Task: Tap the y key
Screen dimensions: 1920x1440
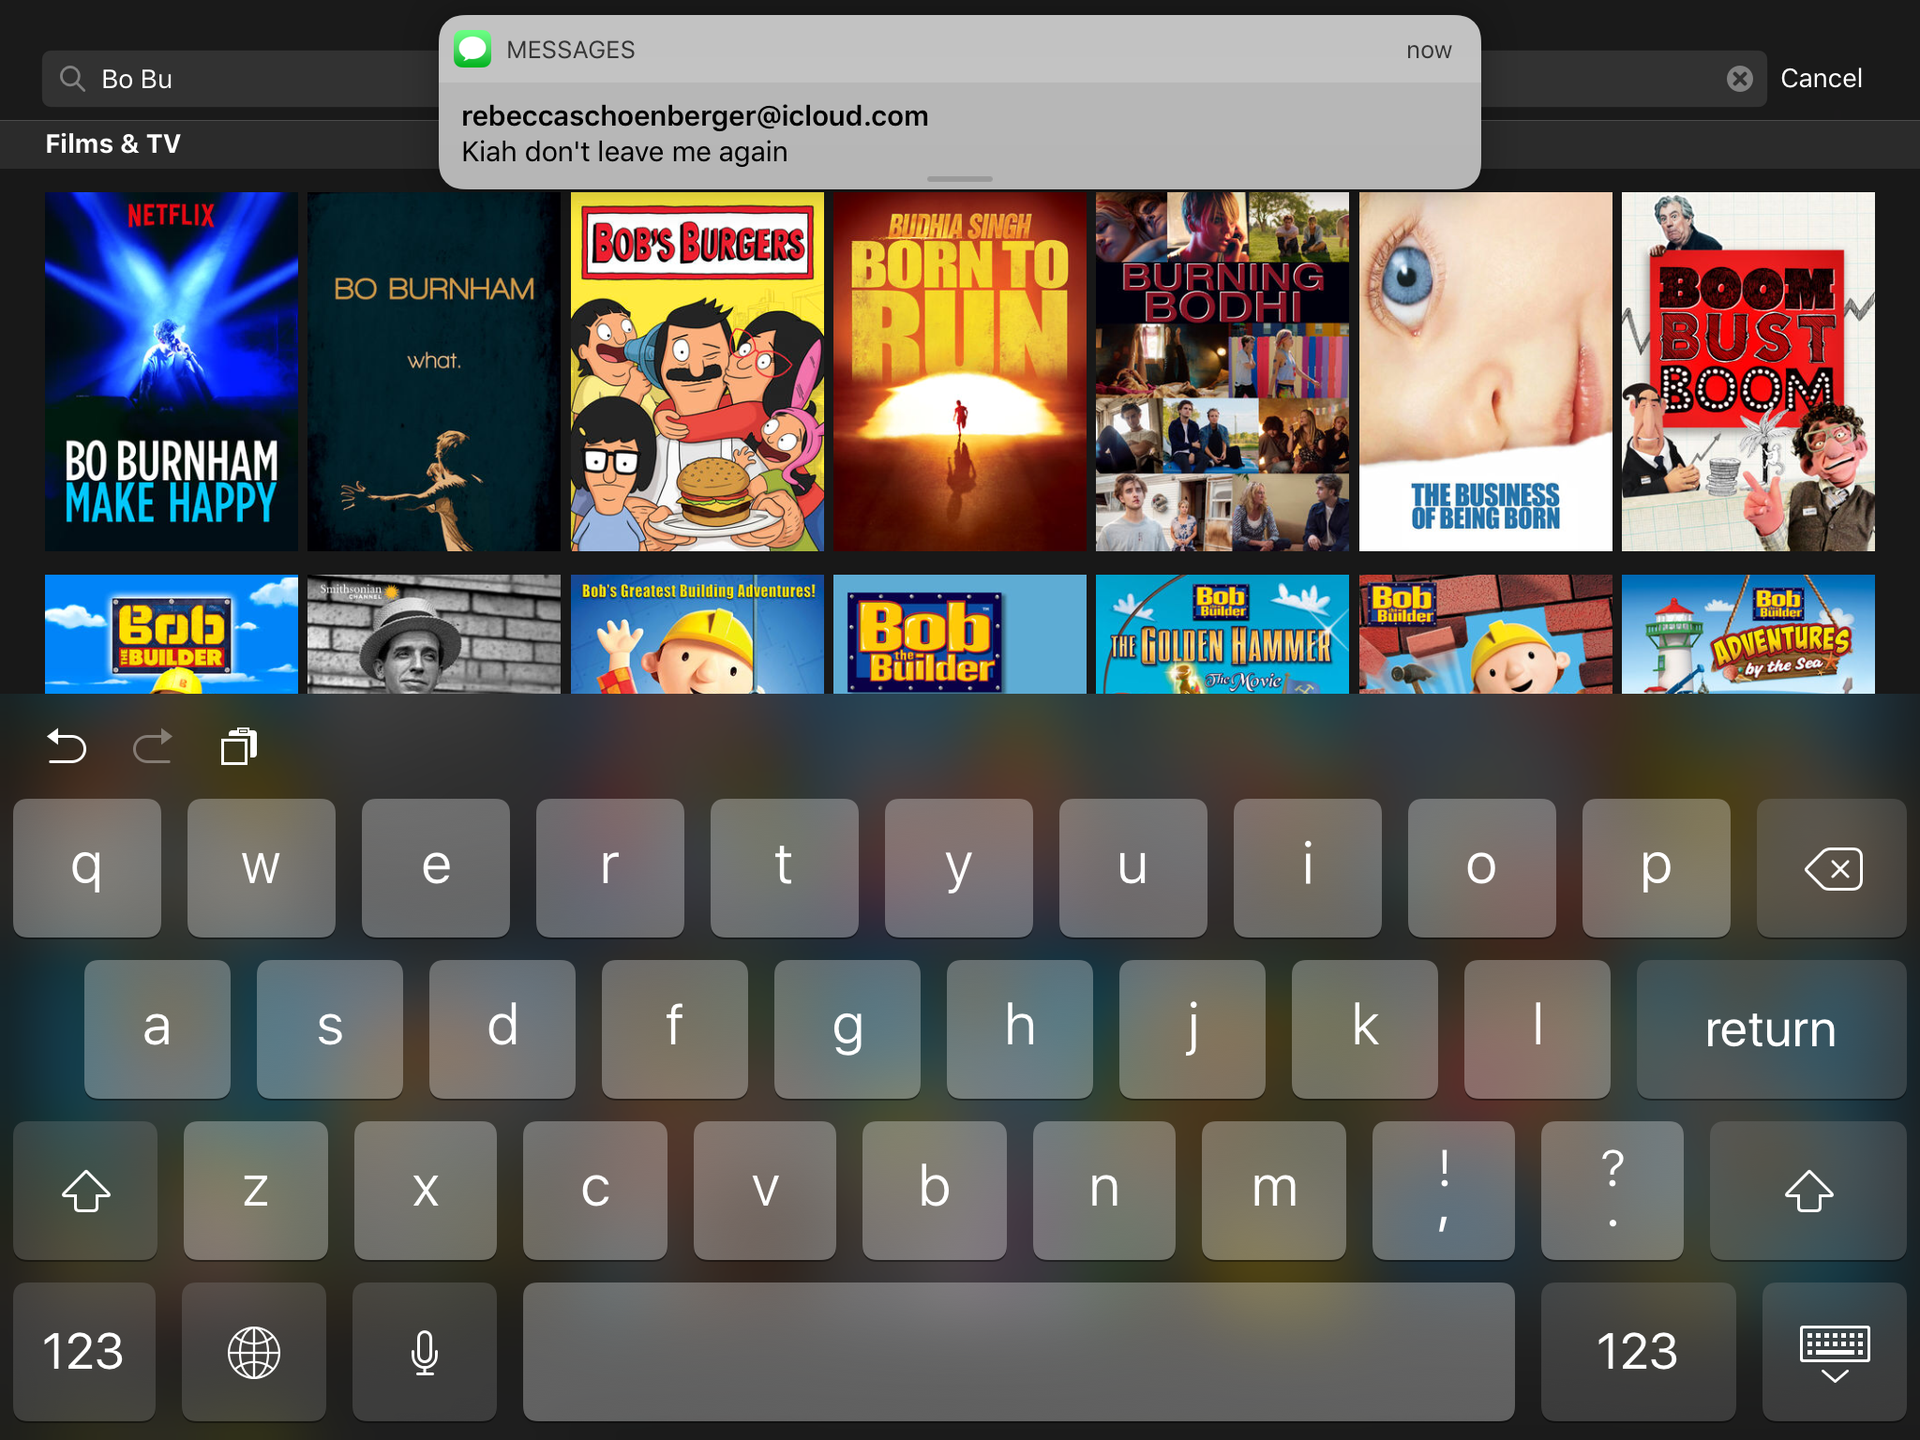Action: point(959,868)
